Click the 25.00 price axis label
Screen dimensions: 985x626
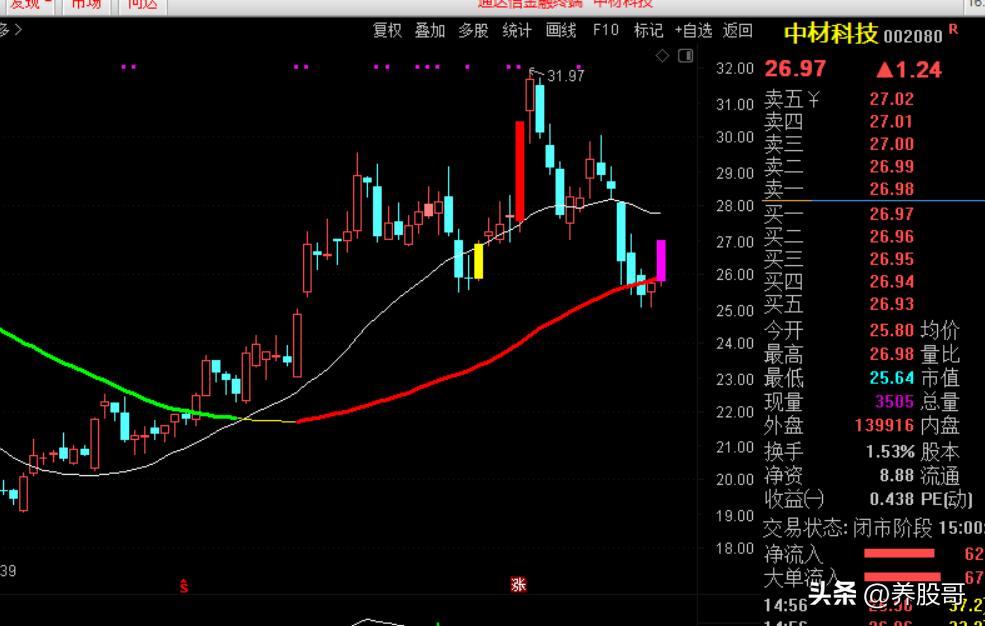tap(734, 311)
